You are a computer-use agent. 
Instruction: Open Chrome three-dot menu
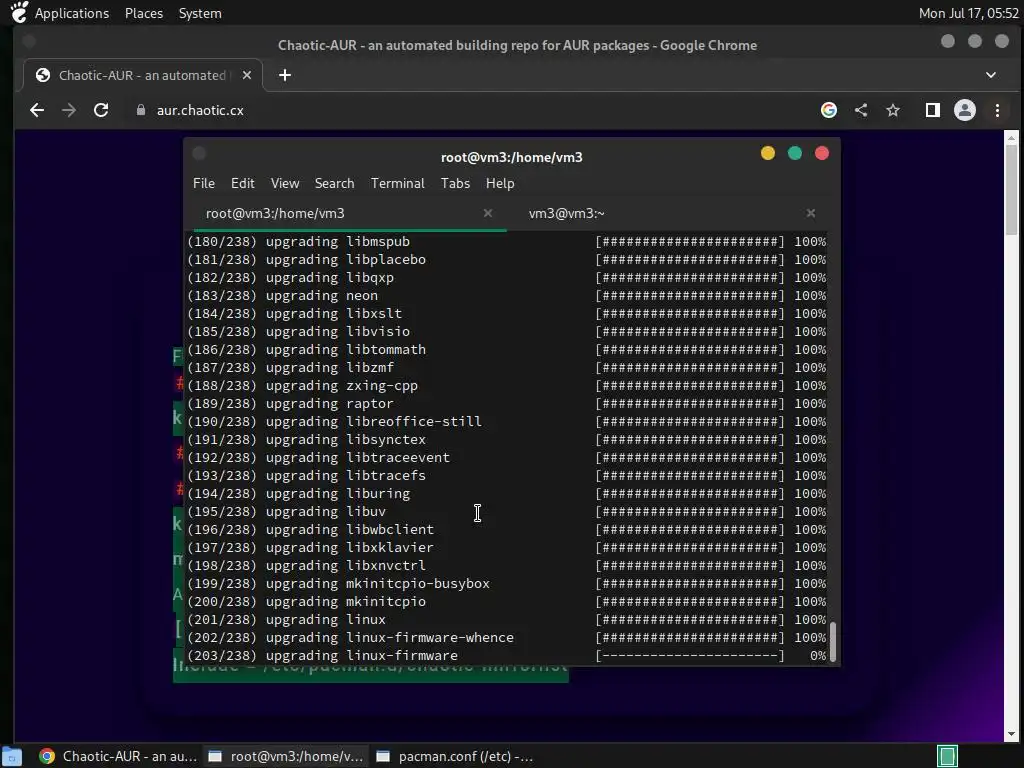click(x=997, y=110)
